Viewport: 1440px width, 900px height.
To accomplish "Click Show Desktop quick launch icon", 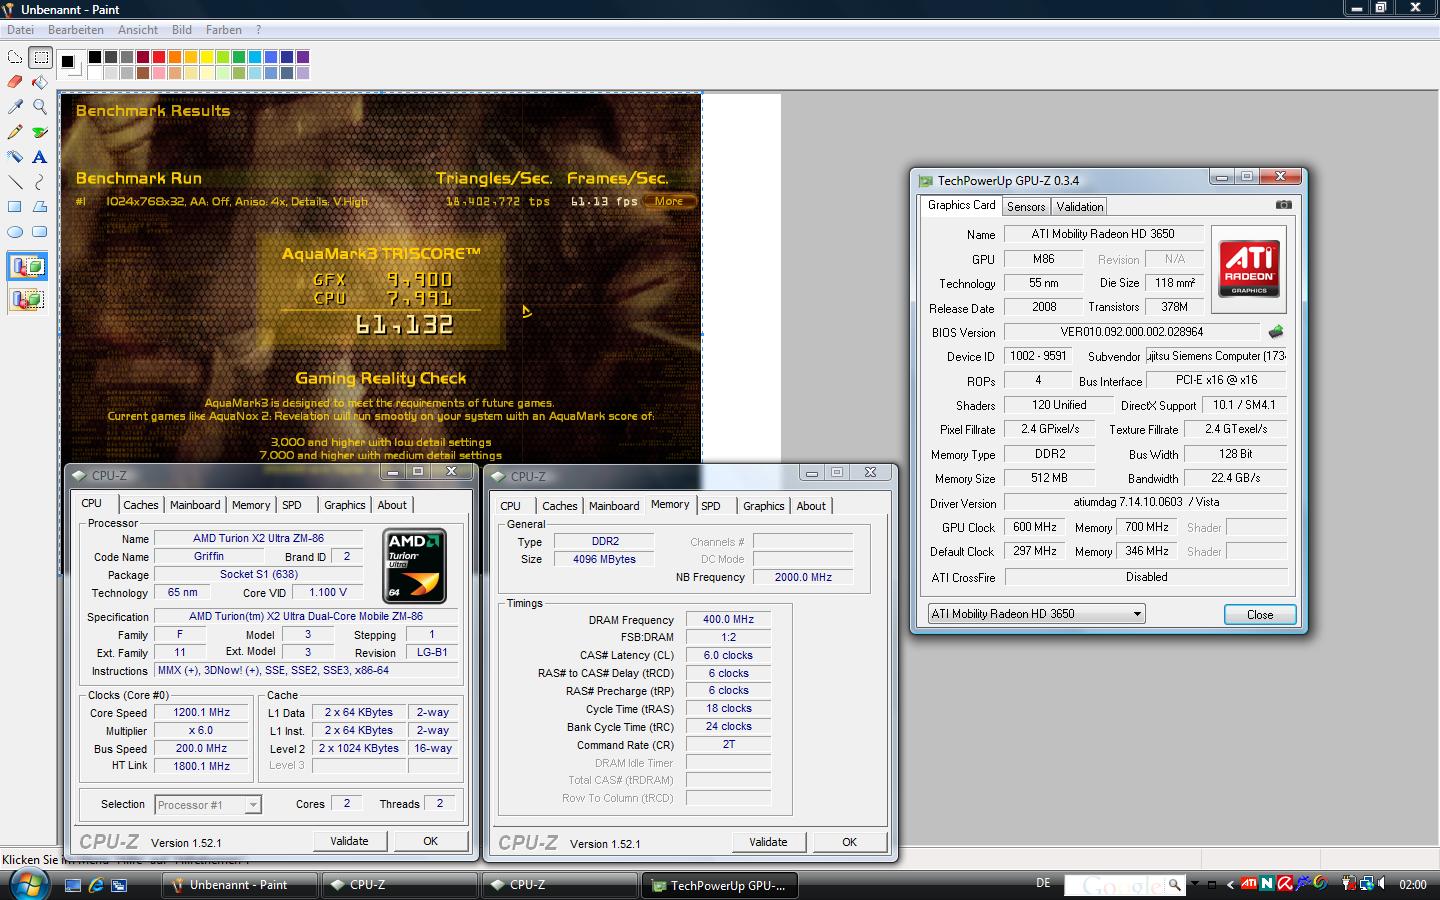I will (x=73, y=885).
